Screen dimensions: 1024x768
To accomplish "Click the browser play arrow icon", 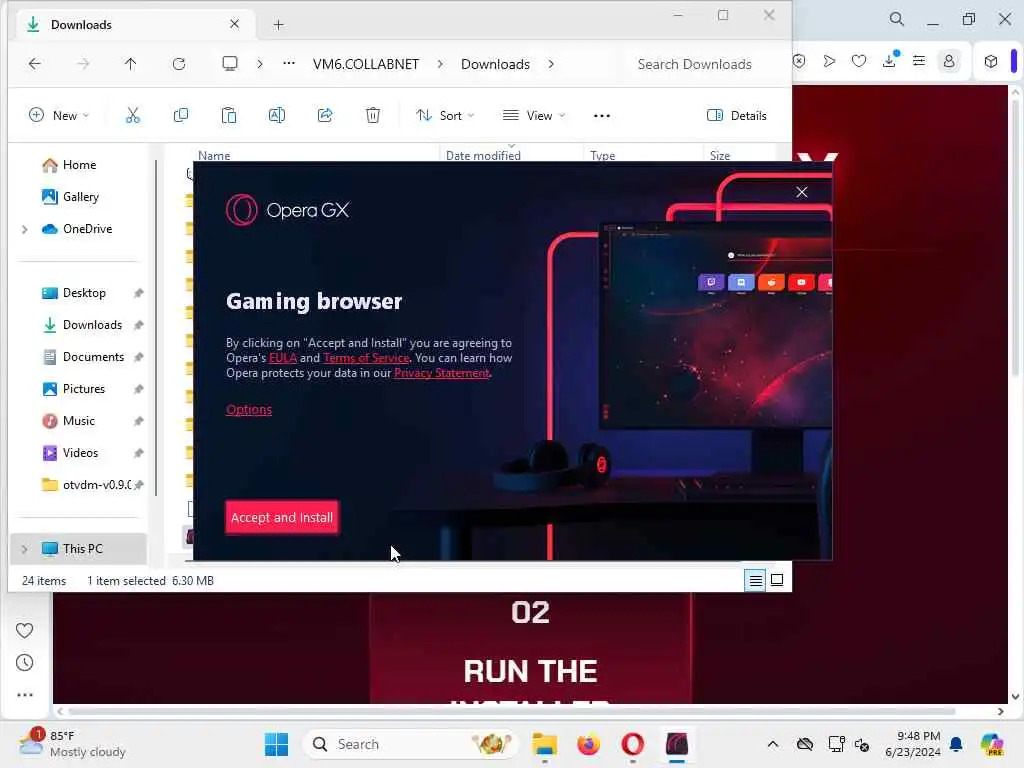I will [x=829, y=61].
